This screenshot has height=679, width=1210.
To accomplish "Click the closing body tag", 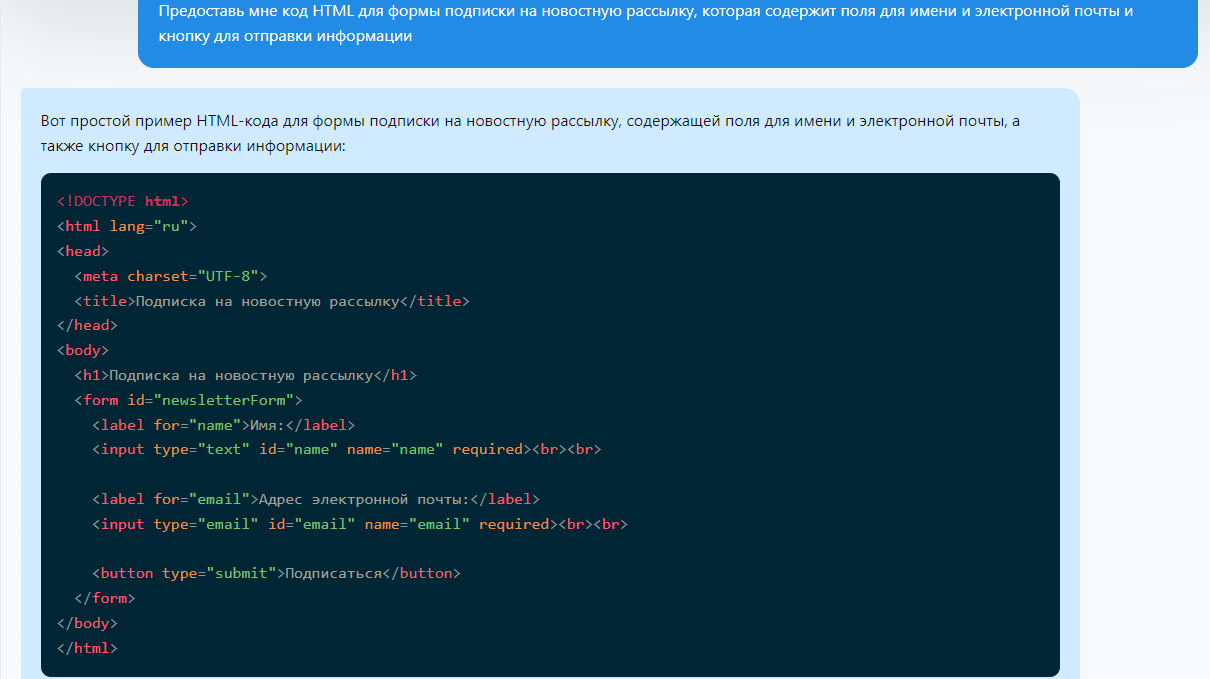I will tap(87, 623).
